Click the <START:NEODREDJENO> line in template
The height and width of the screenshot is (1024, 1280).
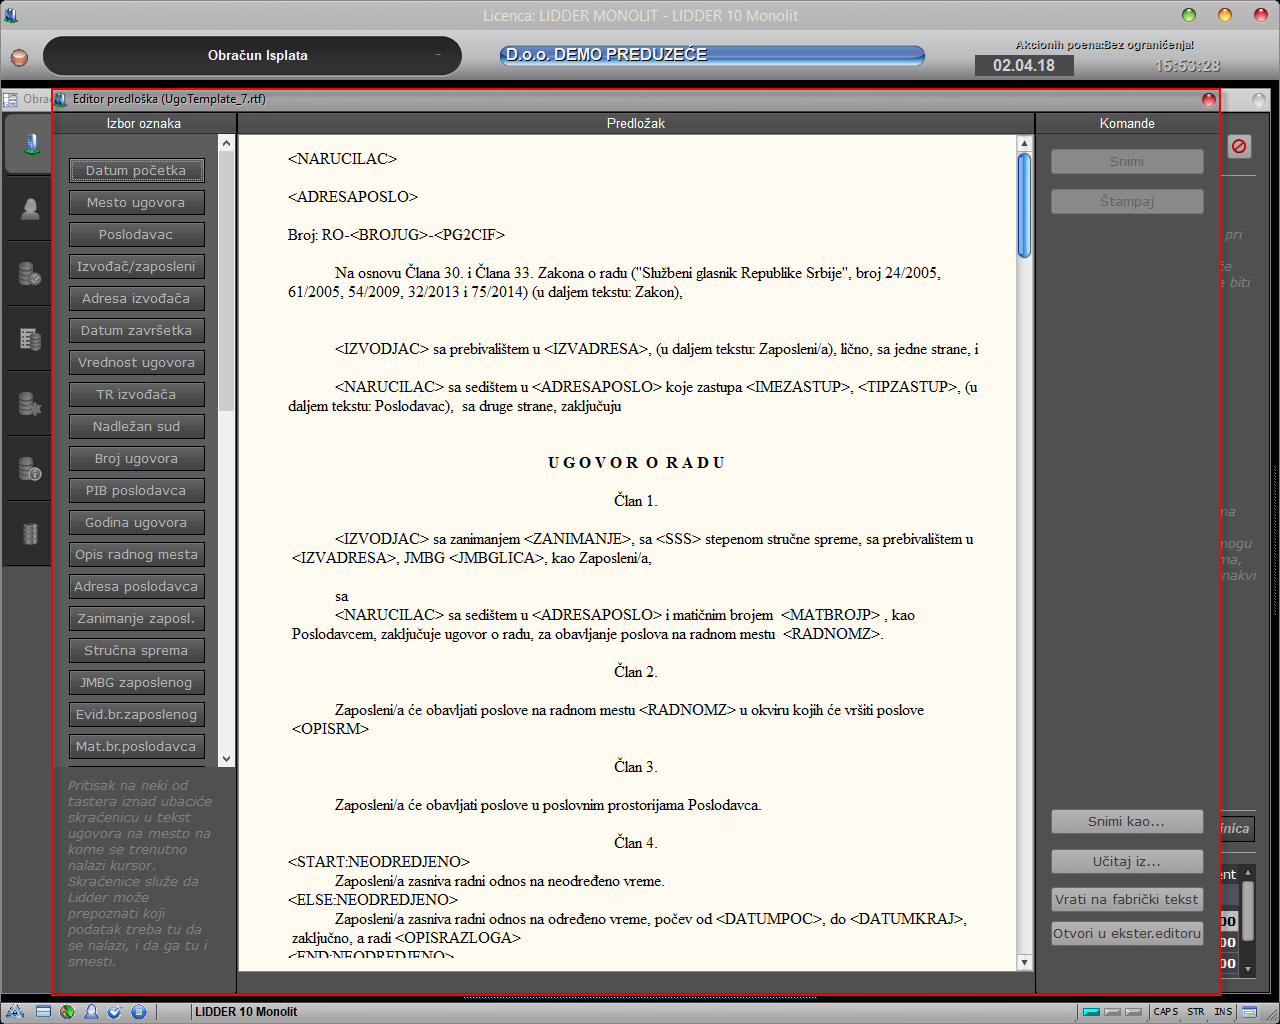coord(378,862)
